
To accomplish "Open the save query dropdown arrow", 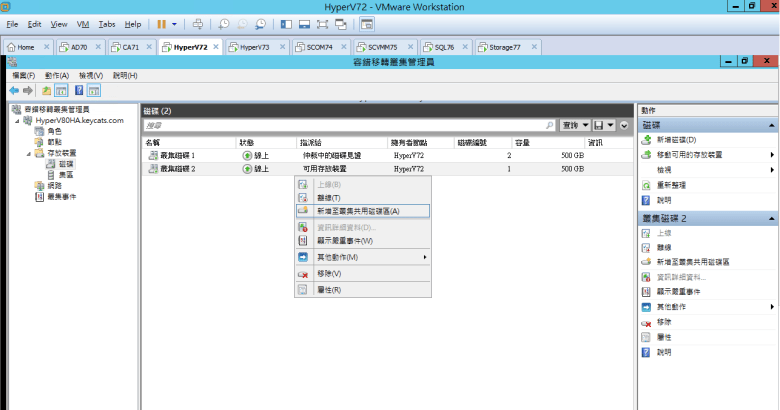I will coord(610,125).
